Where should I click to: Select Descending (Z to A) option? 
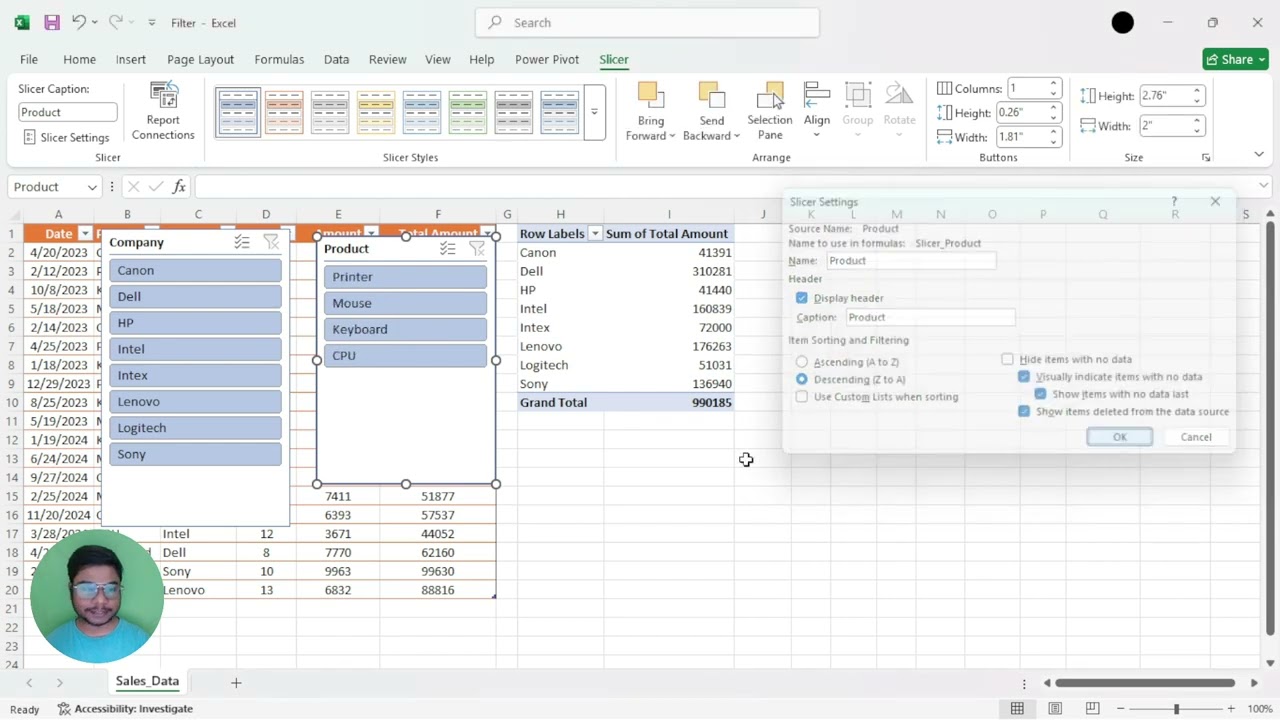click(x=802, y=380)
